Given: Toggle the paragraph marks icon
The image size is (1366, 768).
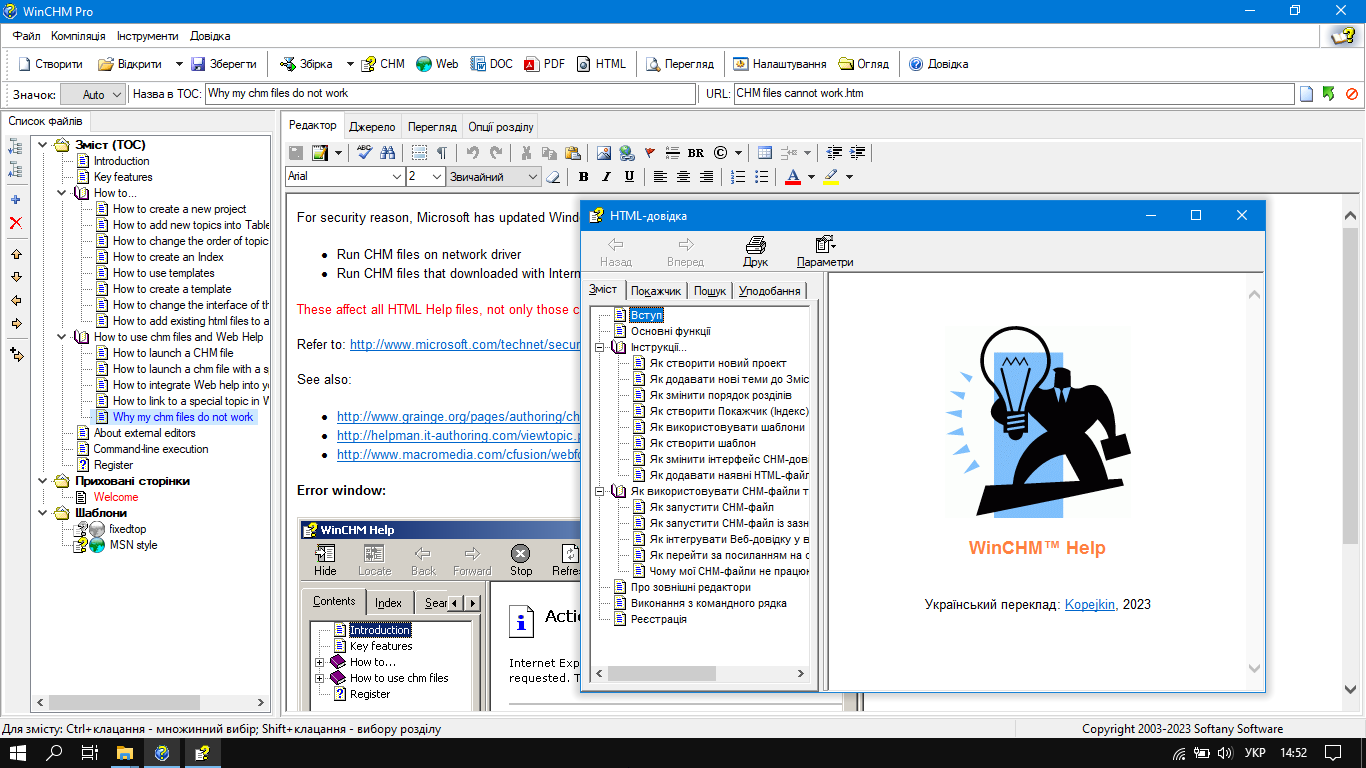Looking at the screenshot, I should coord(442,153).
